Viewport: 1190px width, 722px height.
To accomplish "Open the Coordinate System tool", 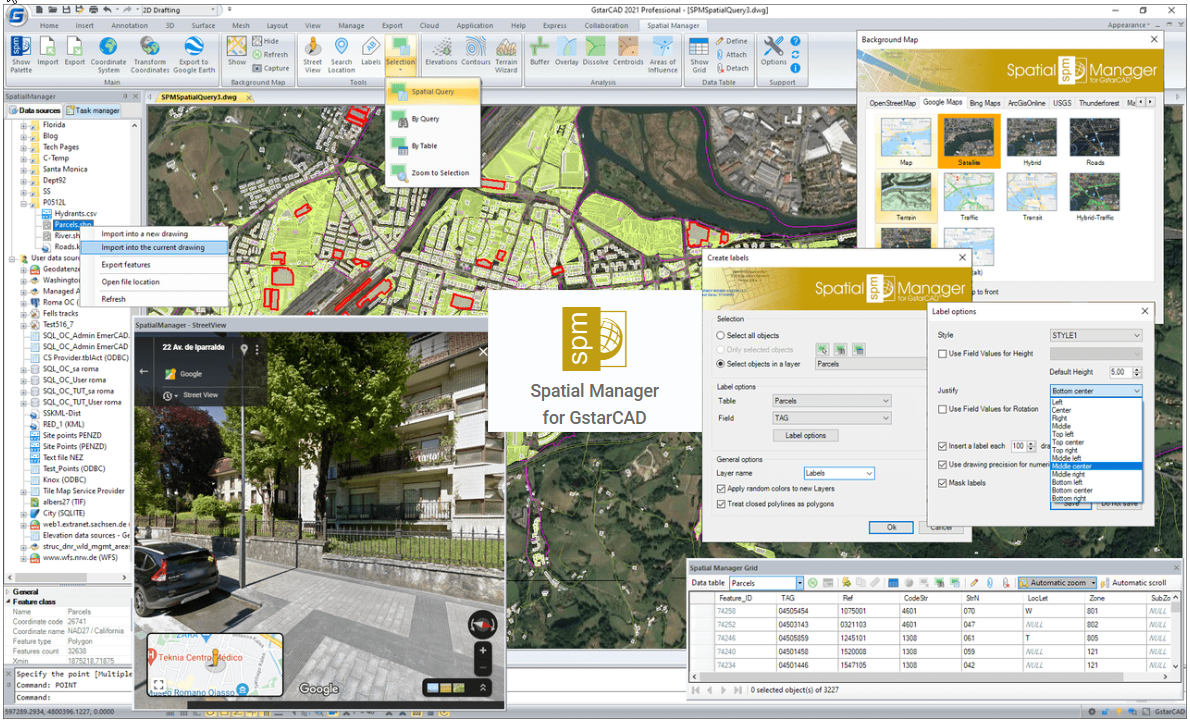I will 108,53.
